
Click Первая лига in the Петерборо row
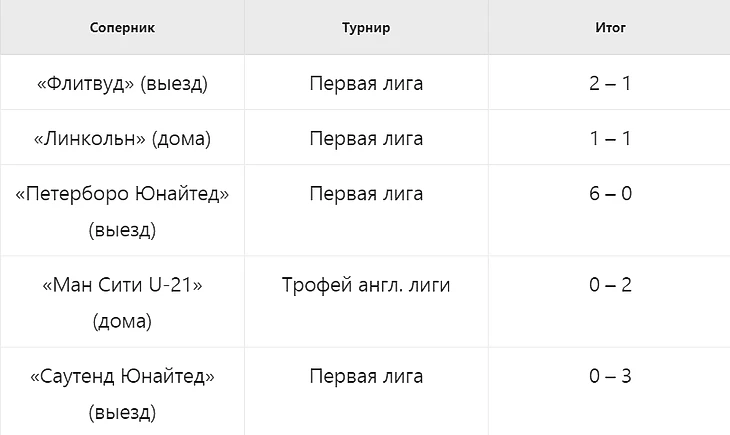click(366, 193)
